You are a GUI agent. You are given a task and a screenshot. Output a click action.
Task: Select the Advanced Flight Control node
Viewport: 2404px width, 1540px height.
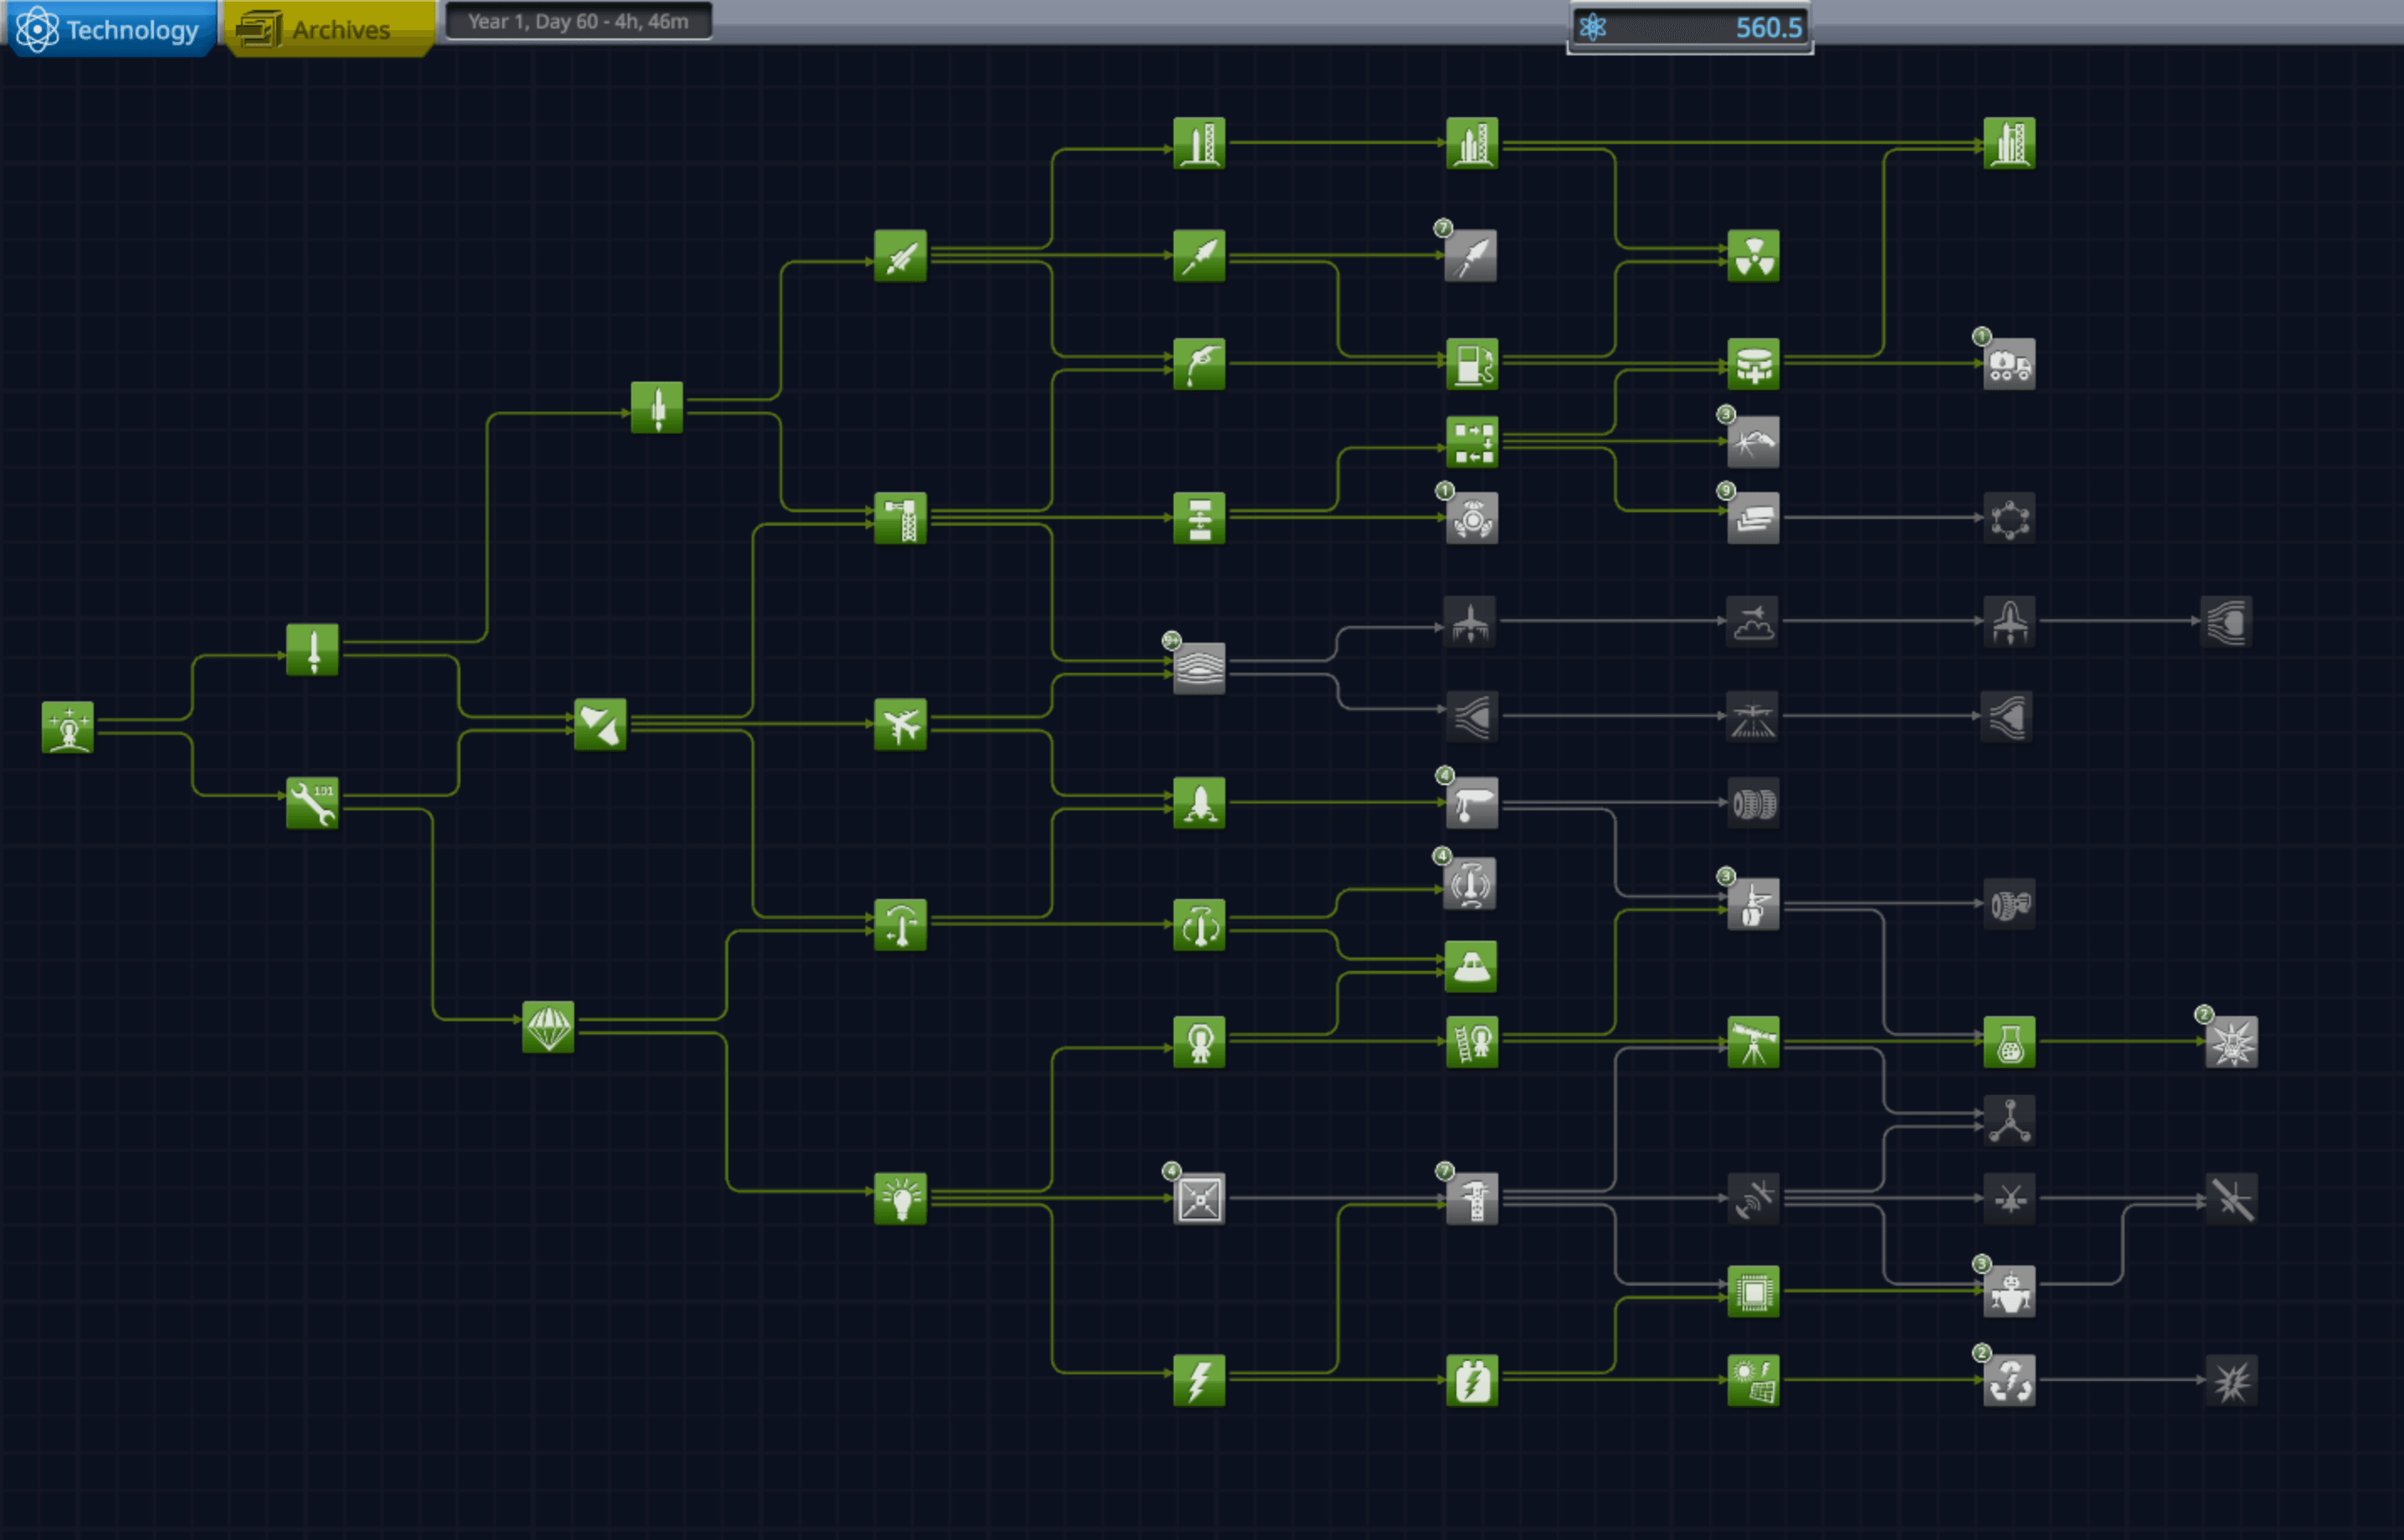(x=1199, y=924)
